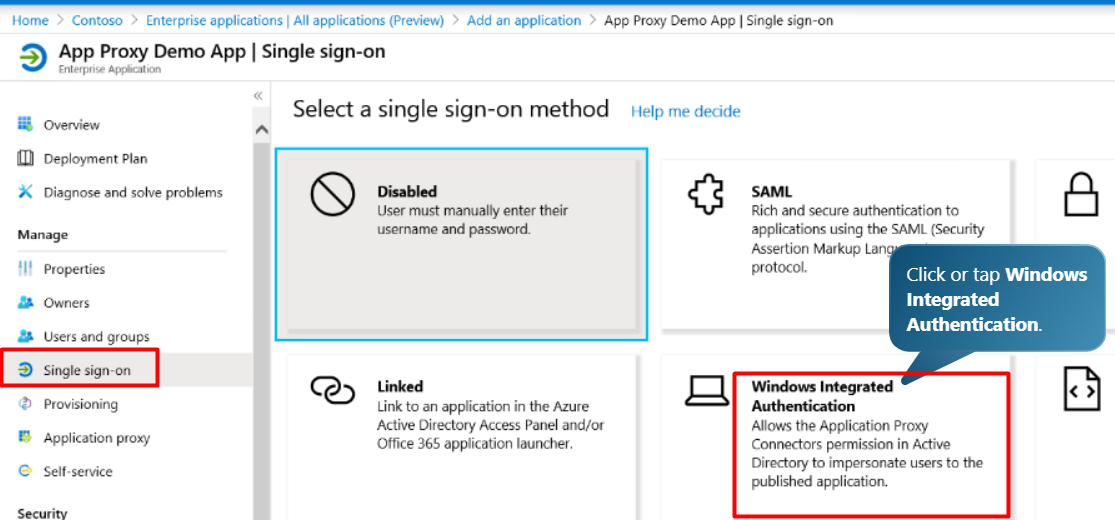Click the Owners people icon
The width and height of the screenshot is (1115, 520).
(26, 302)
